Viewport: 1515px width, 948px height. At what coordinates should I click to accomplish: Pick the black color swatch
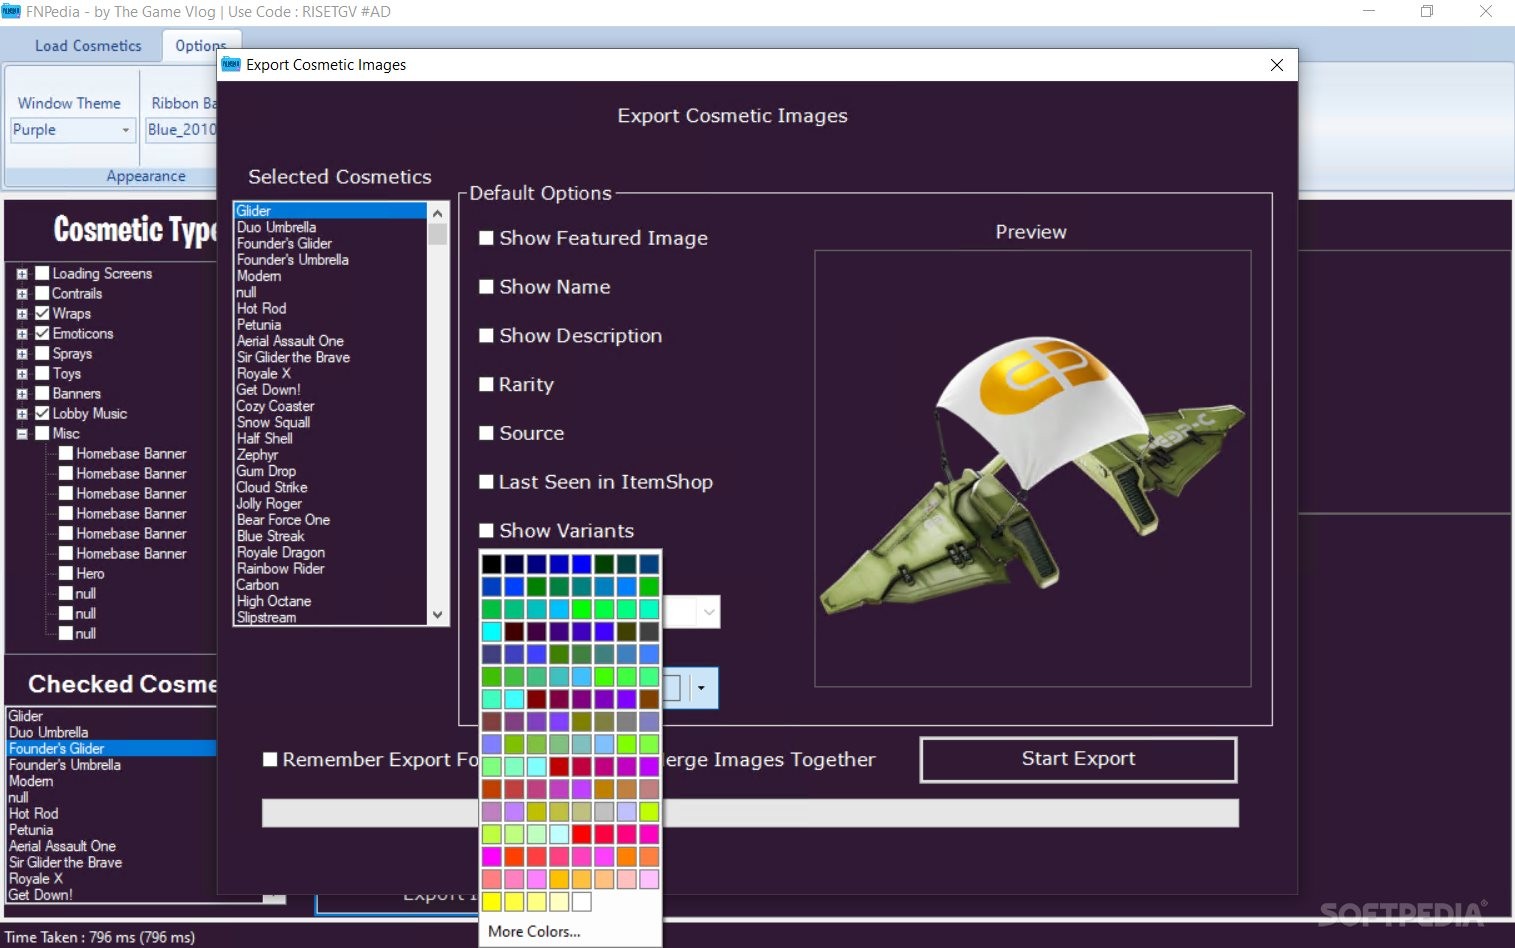tap(492, 565)
